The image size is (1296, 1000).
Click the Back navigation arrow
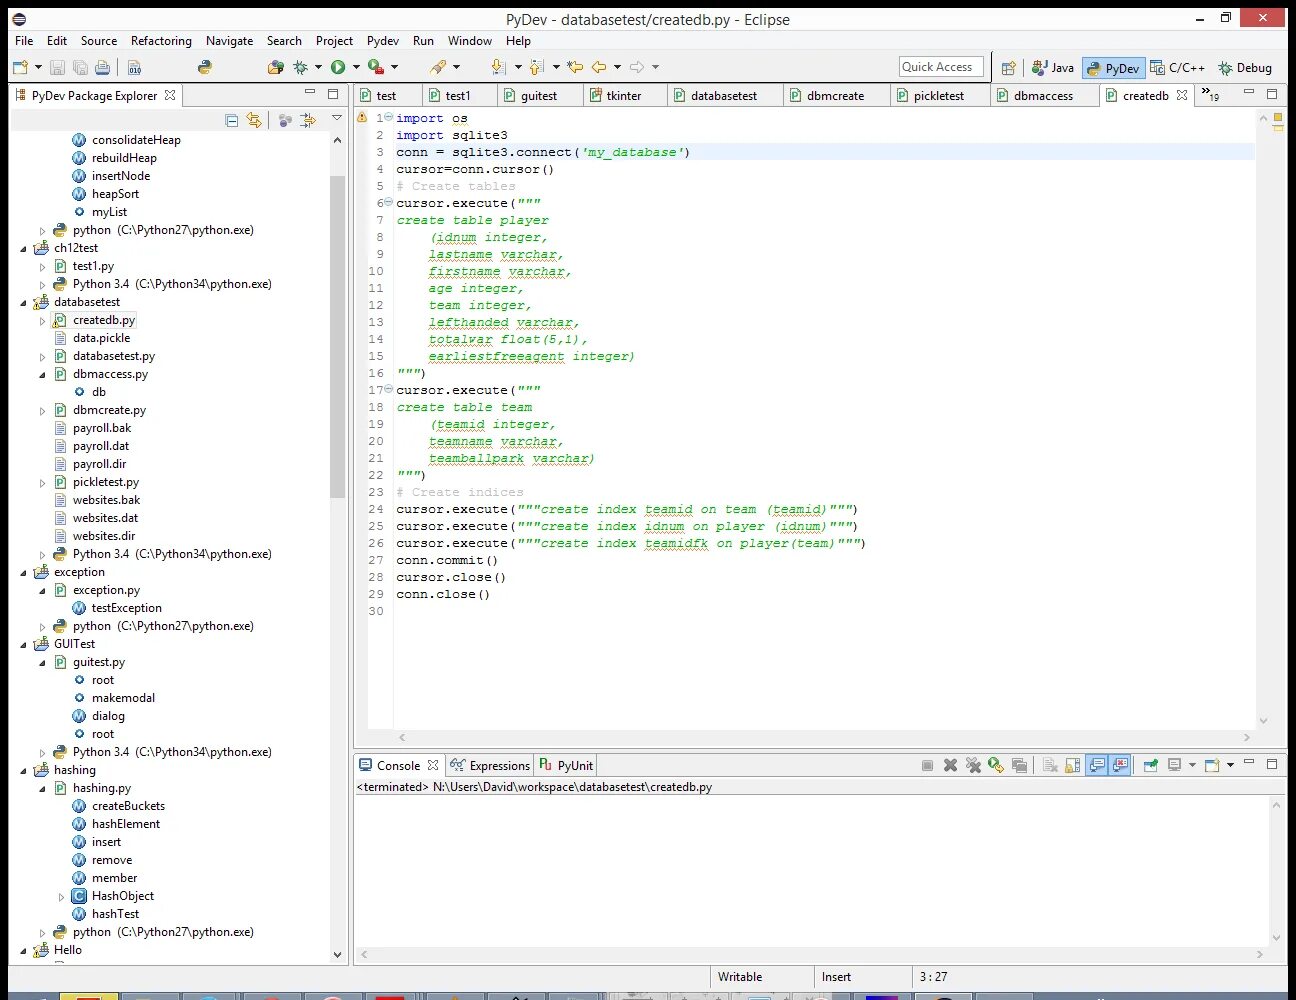(x=599, y=67)
